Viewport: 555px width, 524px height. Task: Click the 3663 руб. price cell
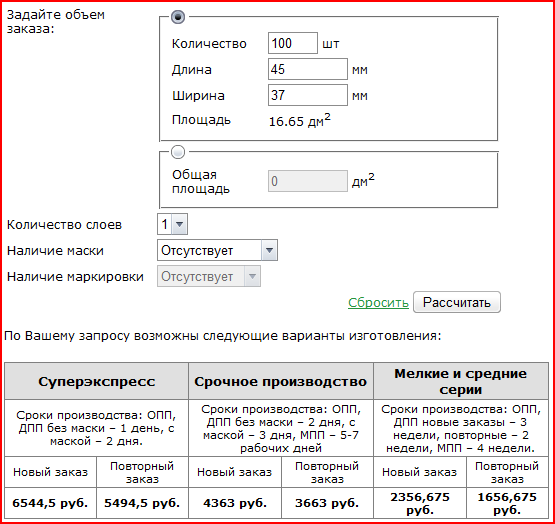327,503
